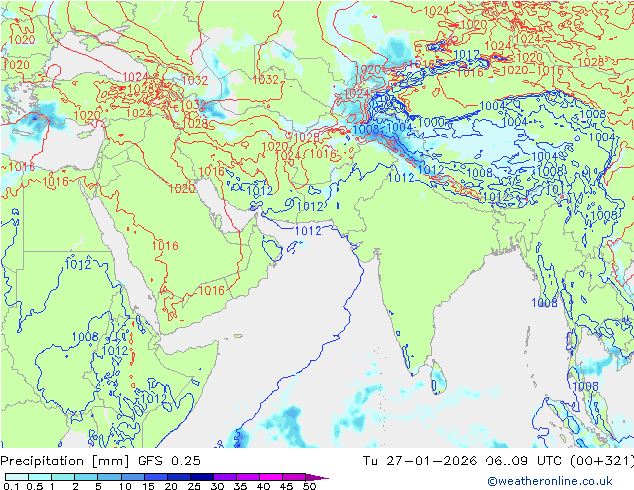This screenshot has width=634, height=490.
Task: Click the 'Precipitation [mm] GFS 0.25' title
Action: coord(100,461)
